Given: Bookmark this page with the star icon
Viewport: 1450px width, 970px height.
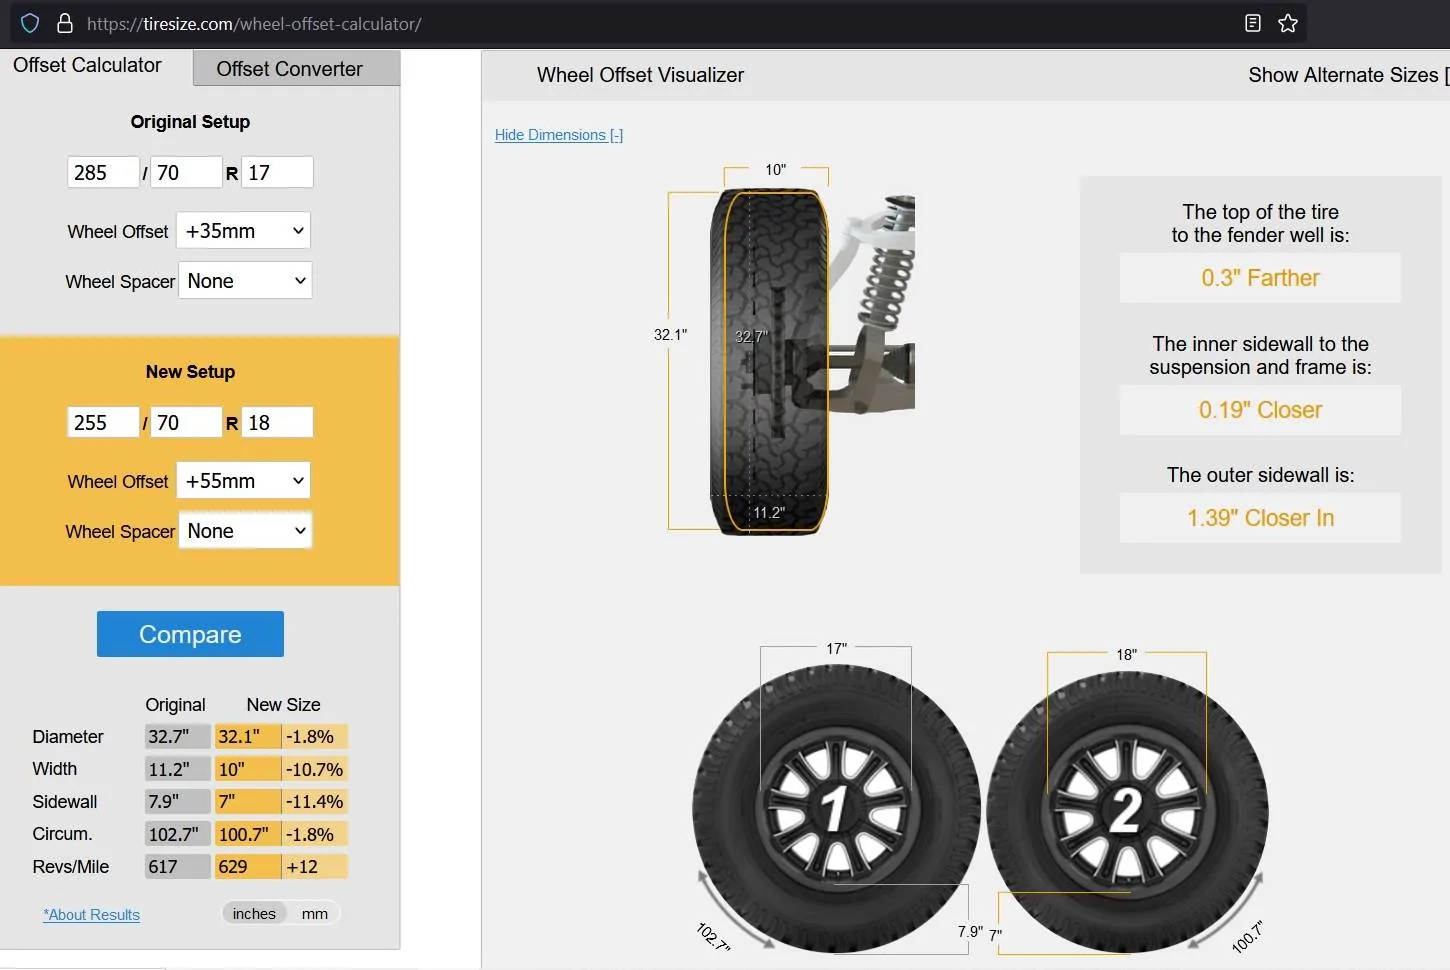Looking at the screenshot, I should coord(1288,23).
